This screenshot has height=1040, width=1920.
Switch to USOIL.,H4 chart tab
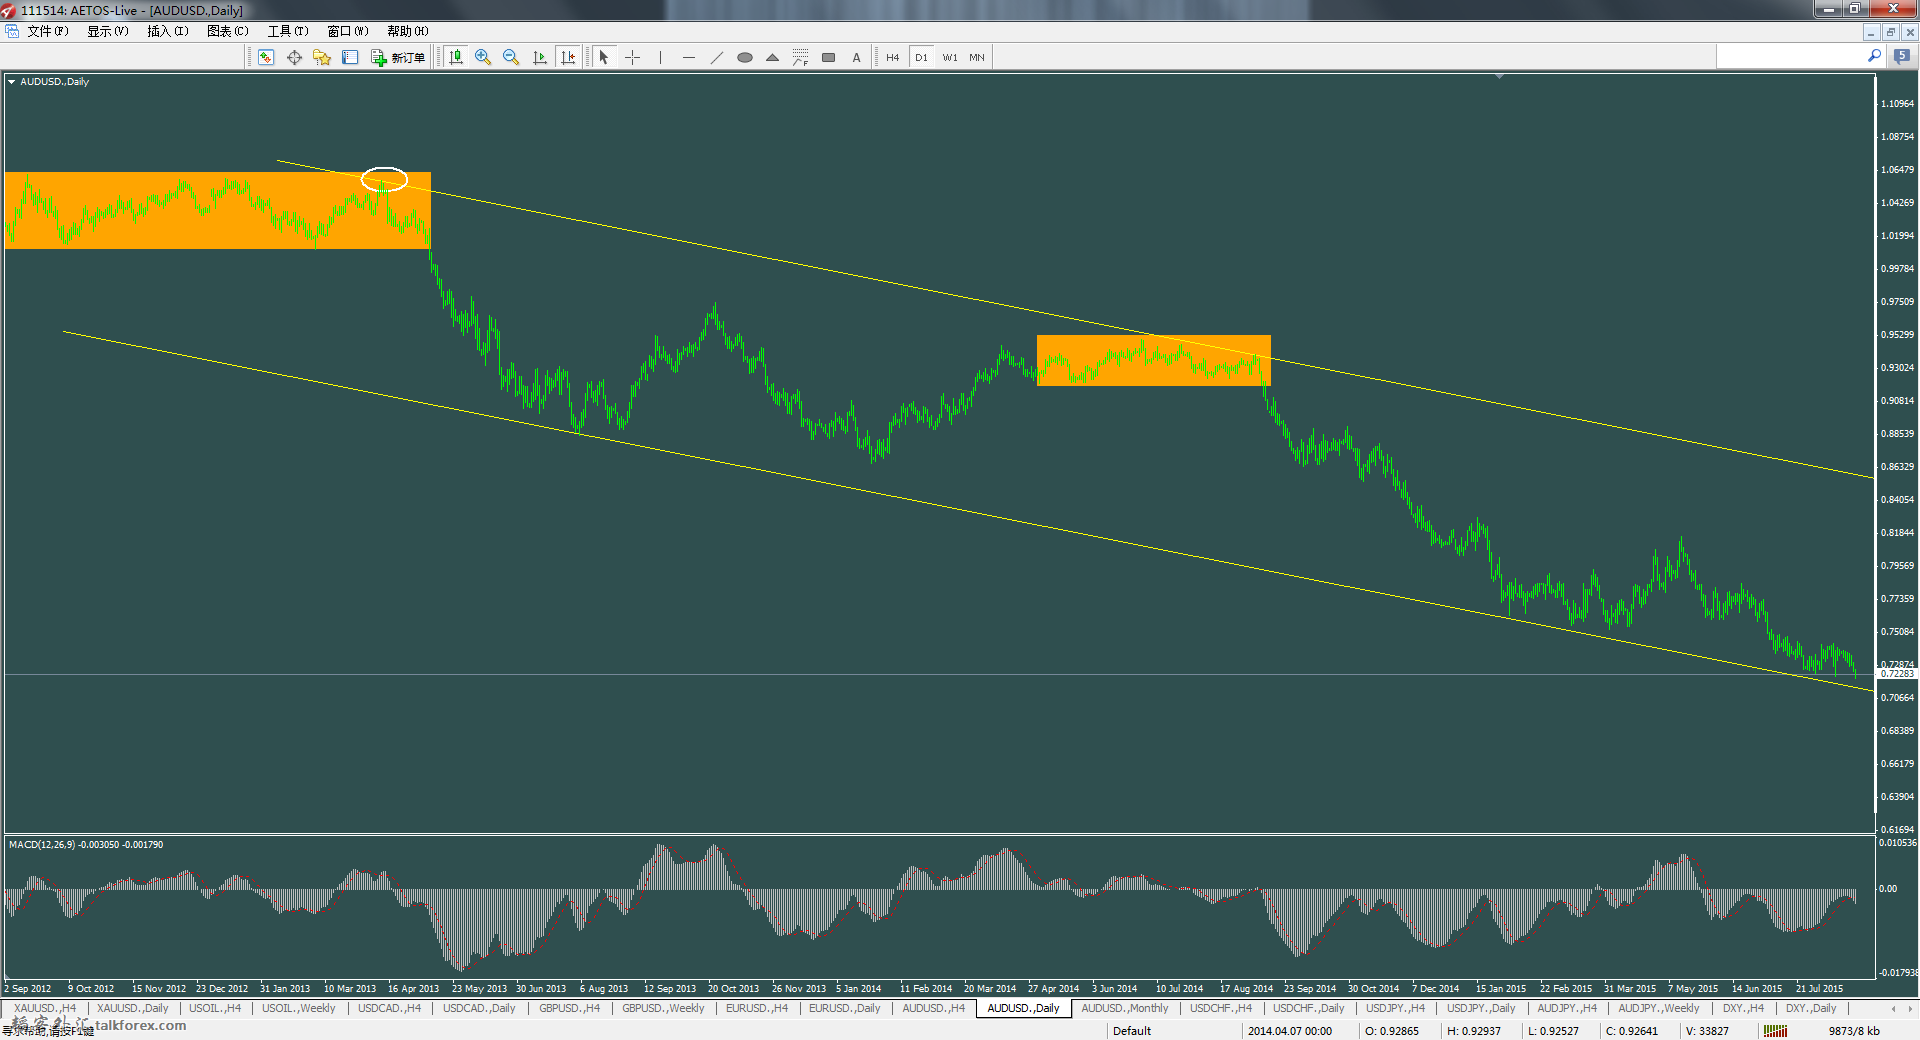[x=215, y=1008]
